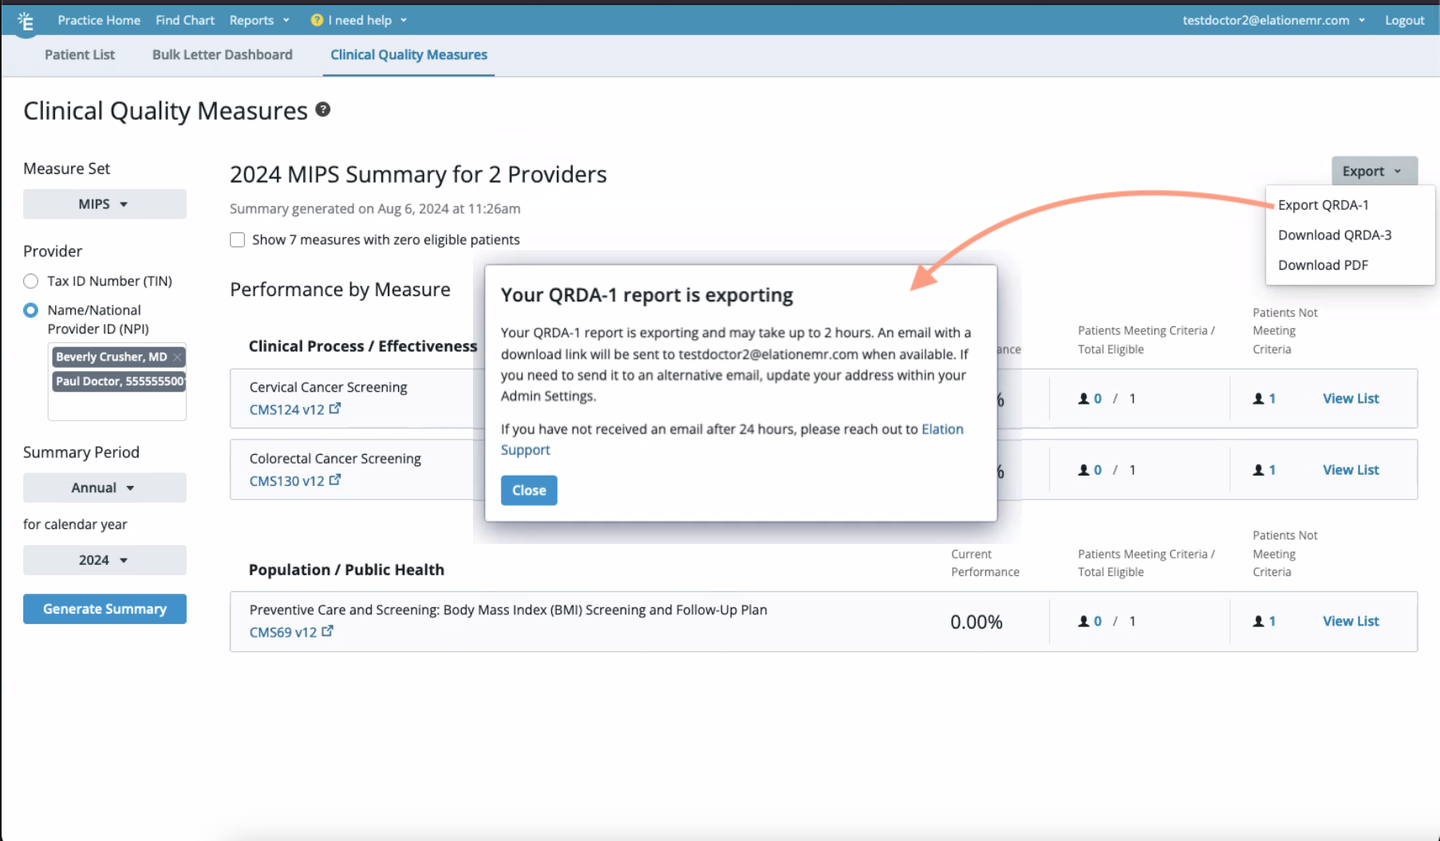Click person icon on Cervical Cancer Screening row
Screen dimensions: 1440x841
(x=1085, y=398)
